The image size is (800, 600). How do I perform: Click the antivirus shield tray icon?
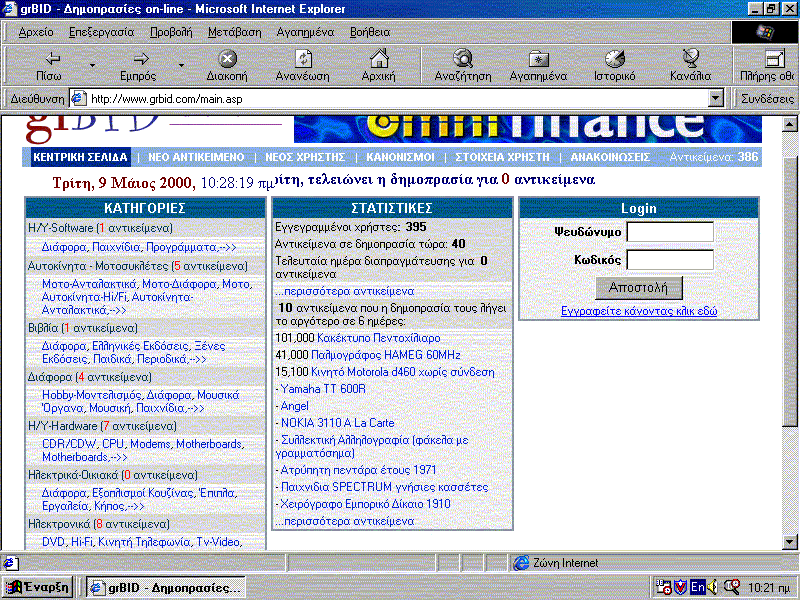pyautogui.click(x=681, y=587)
